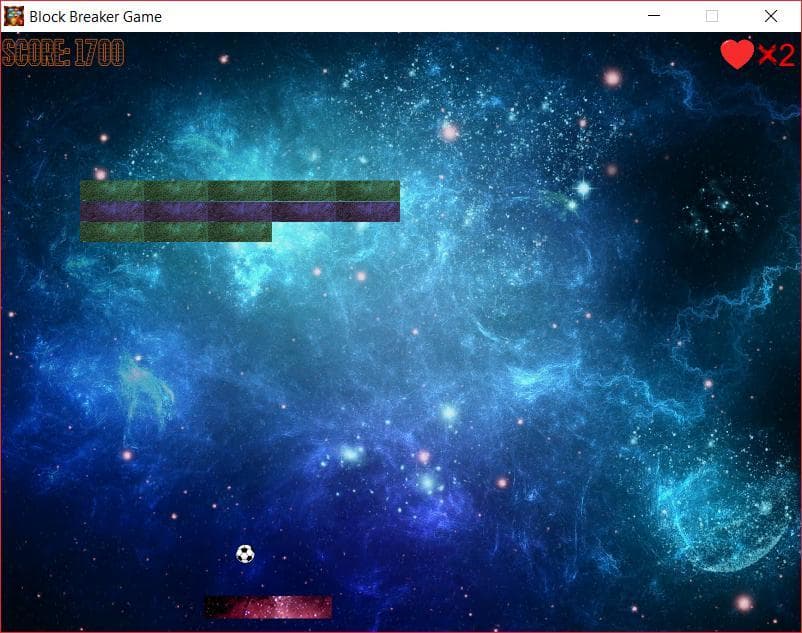Click the rightmost green block in top row
The image size is (802, 633).
coord(368,191)
